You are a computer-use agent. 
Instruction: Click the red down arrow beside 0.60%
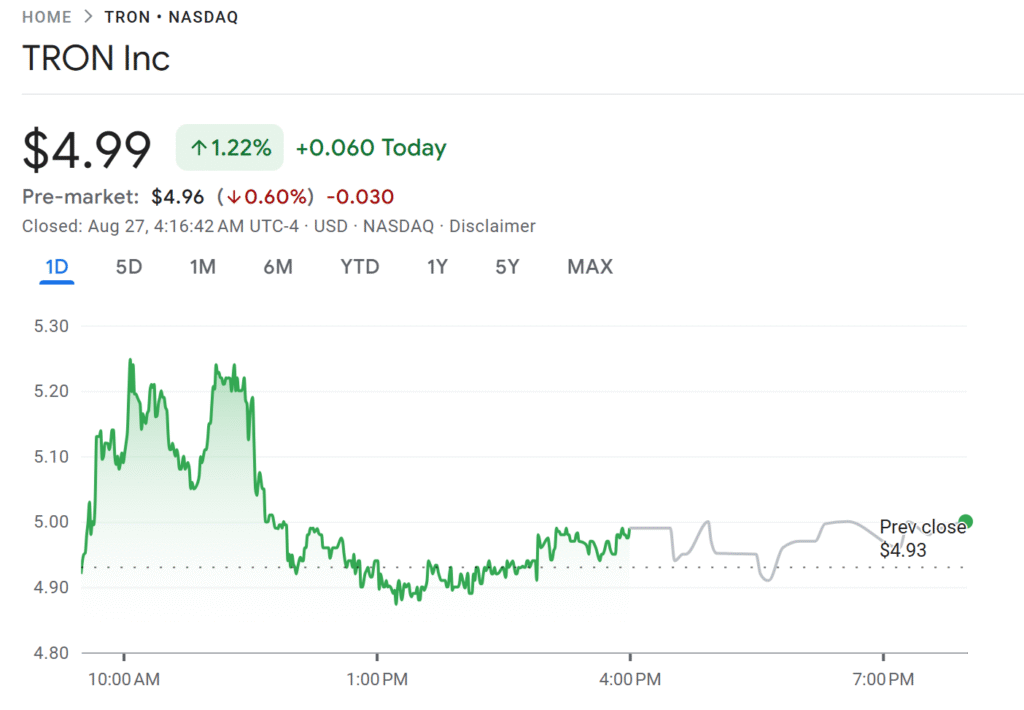point(234,196)
